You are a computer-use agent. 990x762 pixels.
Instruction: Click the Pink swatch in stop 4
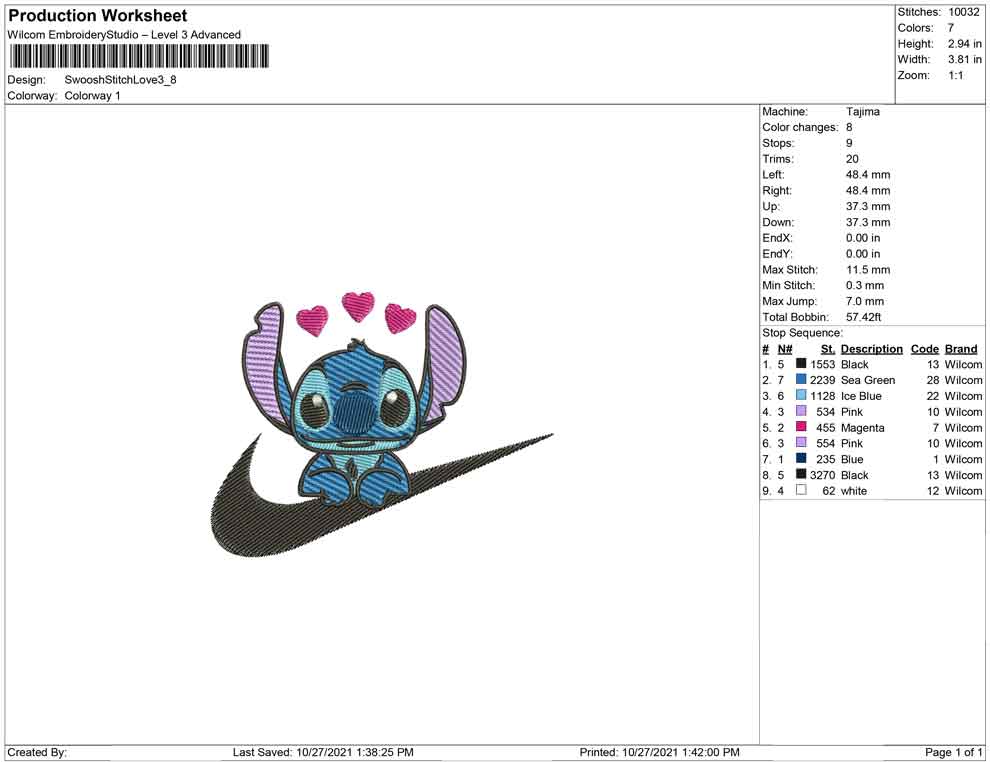coord(801,411)
